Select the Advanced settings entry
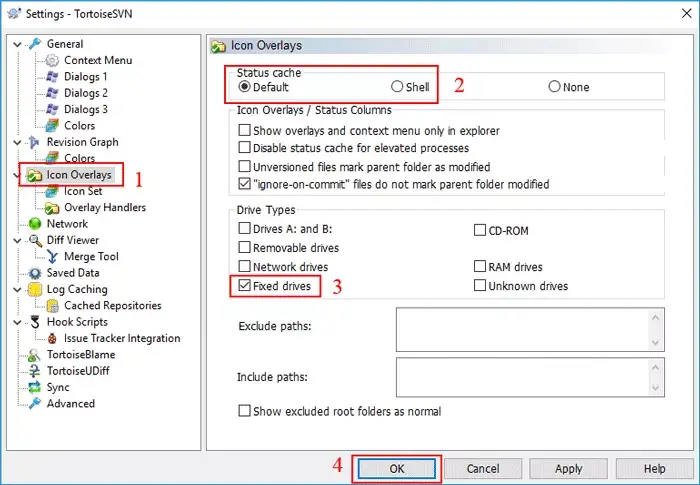Image resolution: width=700 pixels, height=485 pixels. [x=71, y=404]
